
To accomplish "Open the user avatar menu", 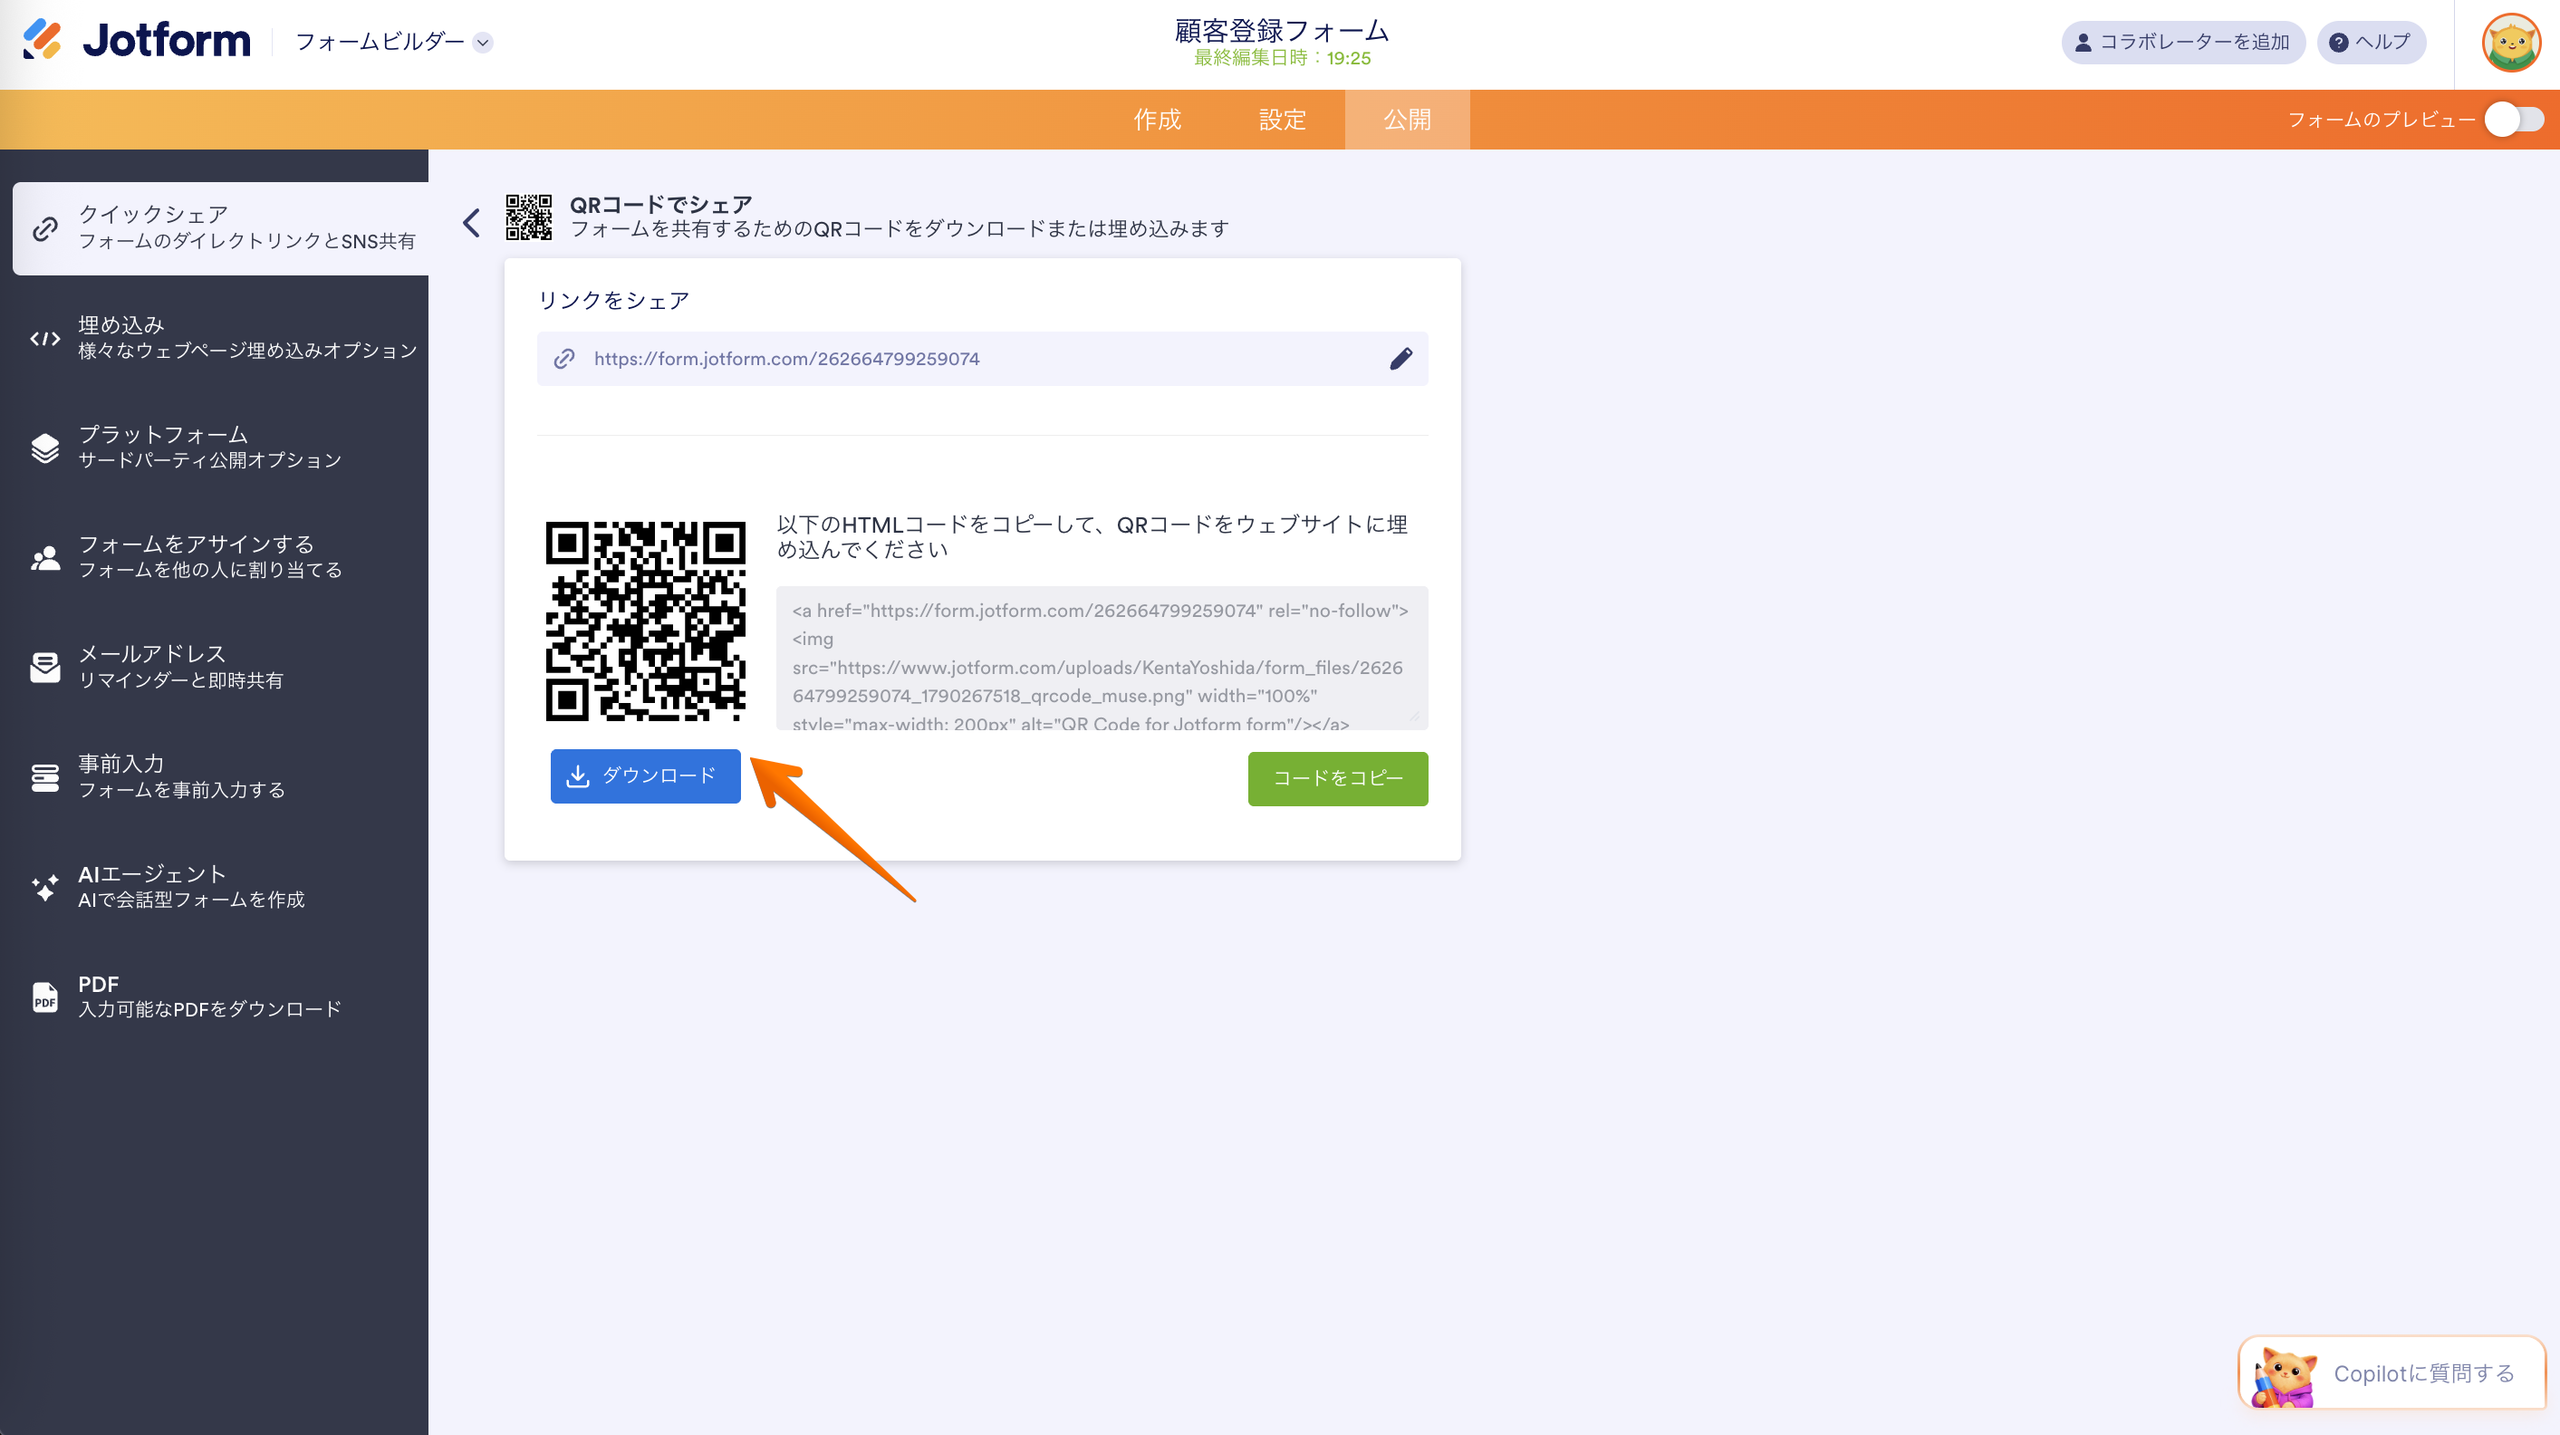I will 2511,43.
